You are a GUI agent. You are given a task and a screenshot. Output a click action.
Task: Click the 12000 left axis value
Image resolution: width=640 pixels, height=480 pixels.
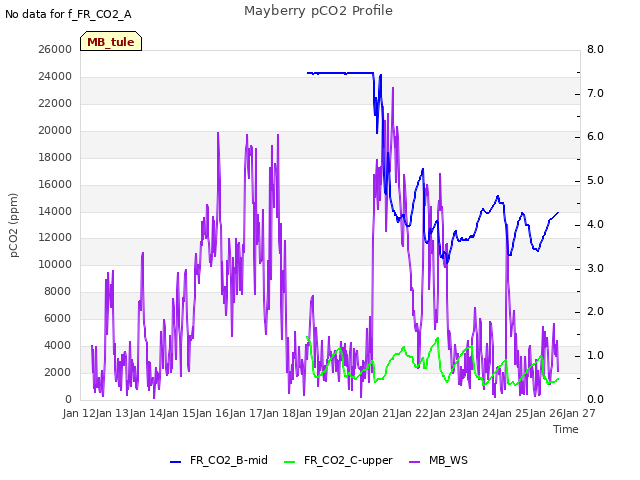55,237
